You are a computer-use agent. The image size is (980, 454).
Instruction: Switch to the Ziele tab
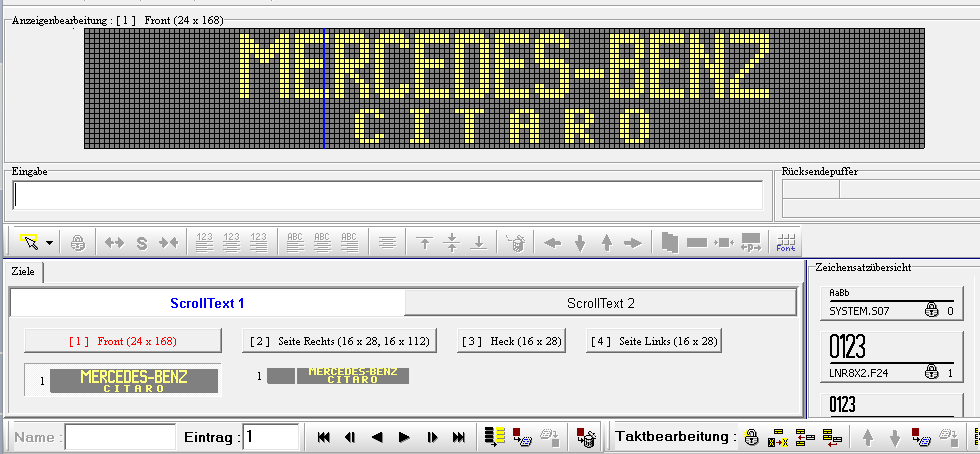[23, 272]
